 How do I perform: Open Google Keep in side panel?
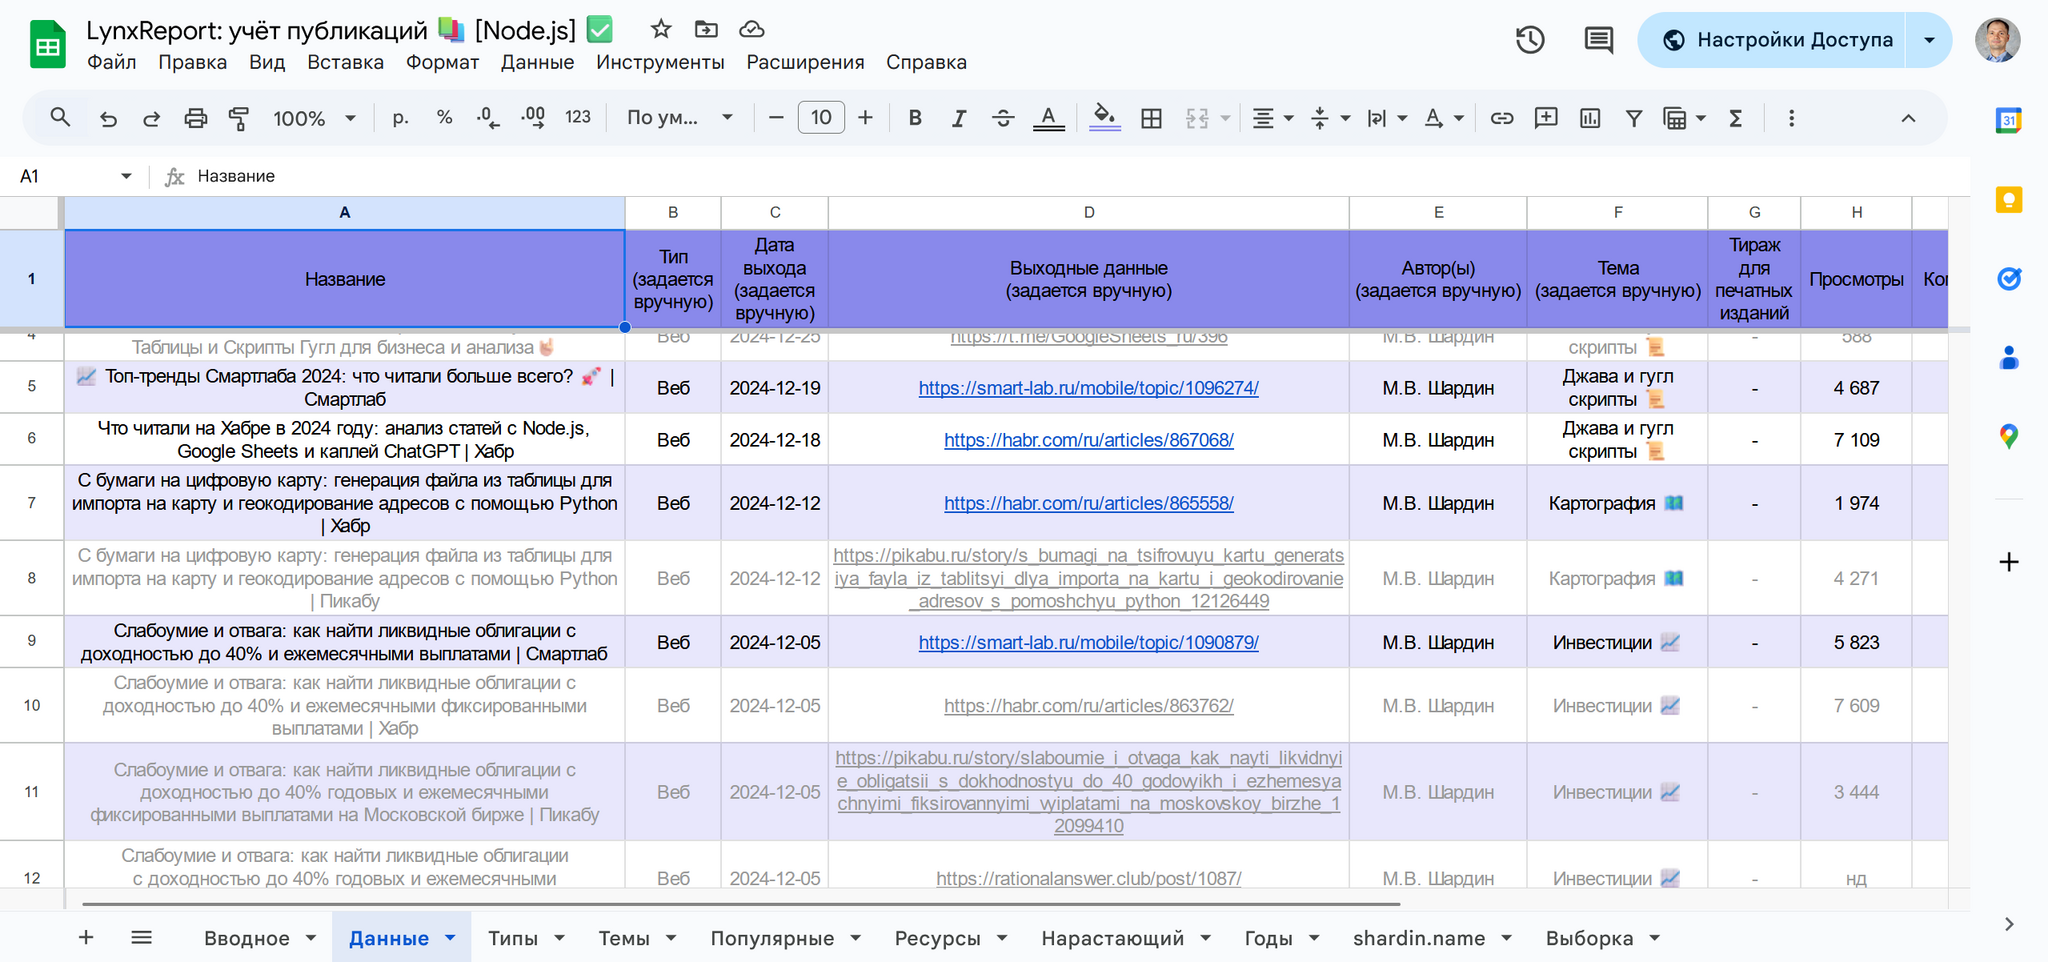click(2008, 200)
